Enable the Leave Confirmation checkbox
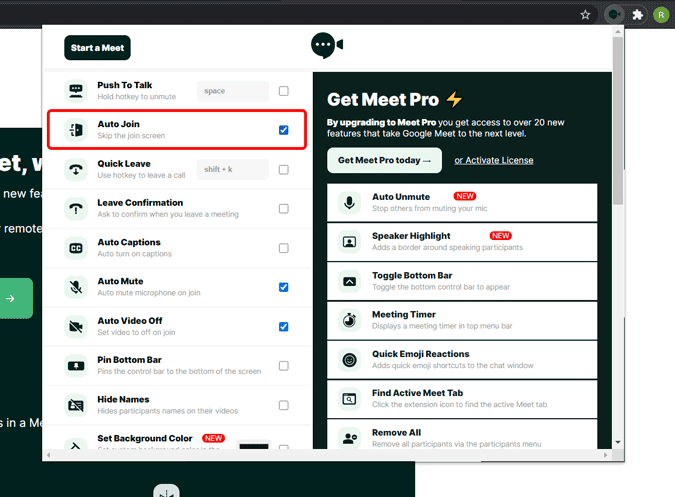 (x=284, y=209)
